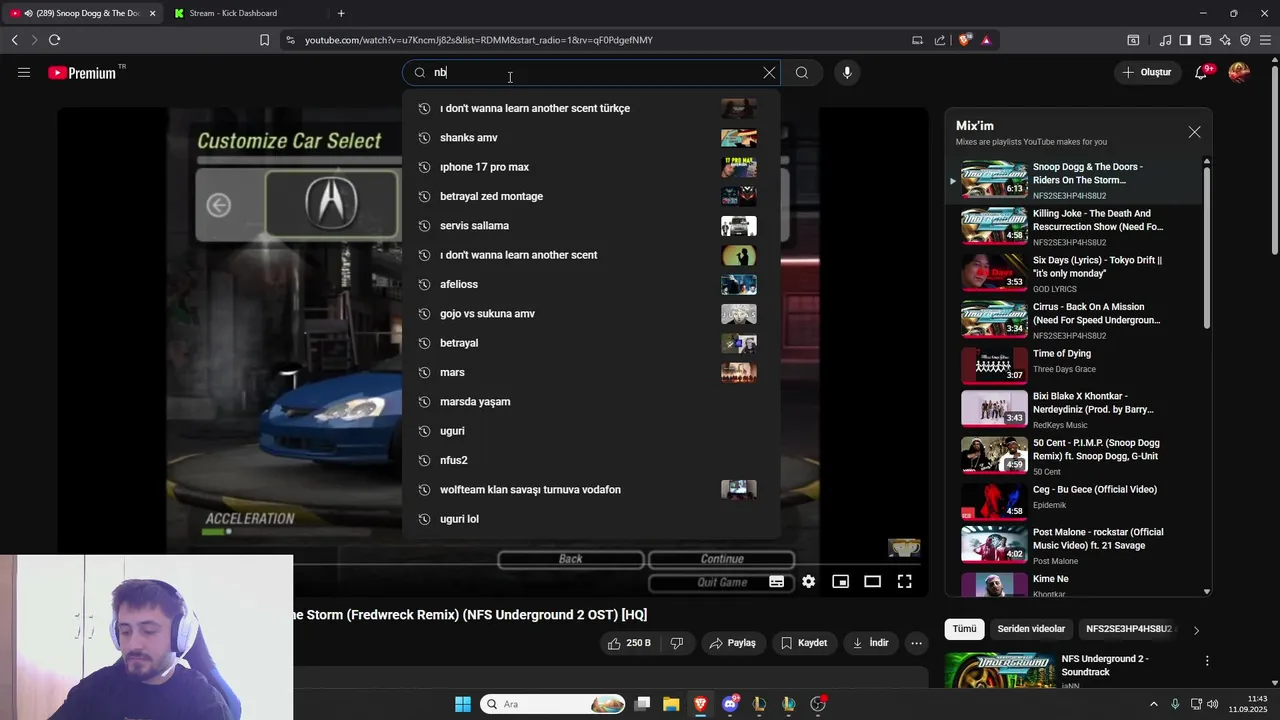Choose suggestion 'betrayal zed montage'

pyautogui.click(x=591, y=196)
